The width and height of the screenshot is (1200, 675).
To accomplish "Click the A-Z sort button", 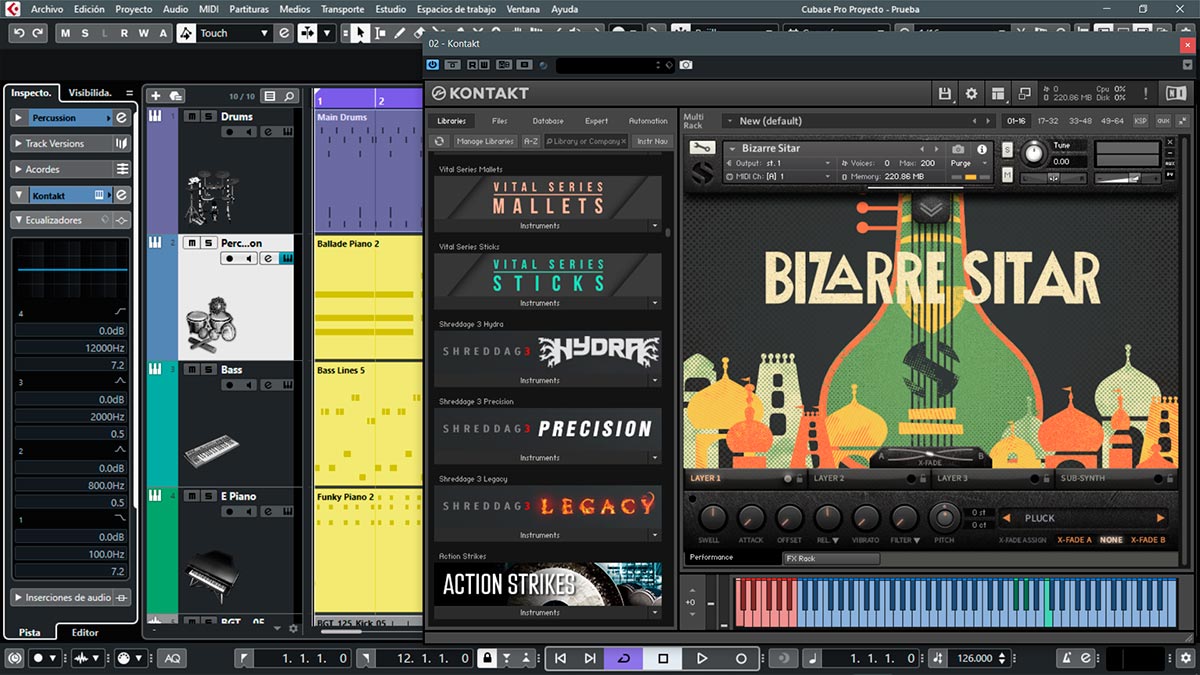I will [x=531, y=142].
